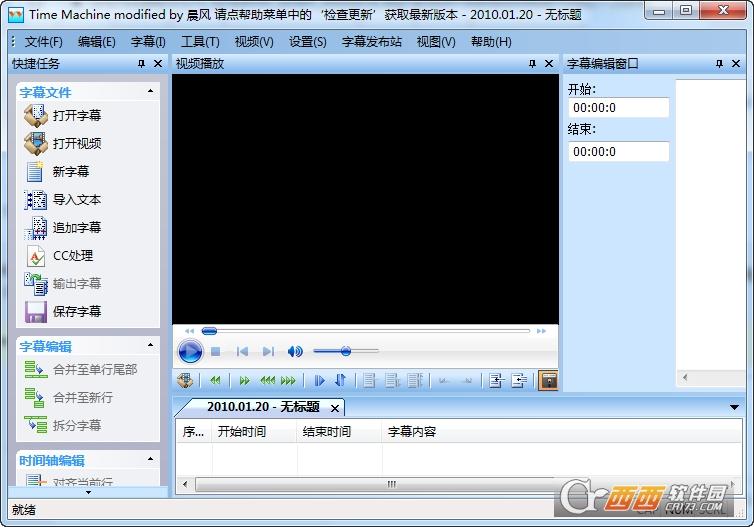This screenshot has width=754, height=527.
Task: Click the subtitle list horizontal scrollbar thumb
Action: point(391,484)
